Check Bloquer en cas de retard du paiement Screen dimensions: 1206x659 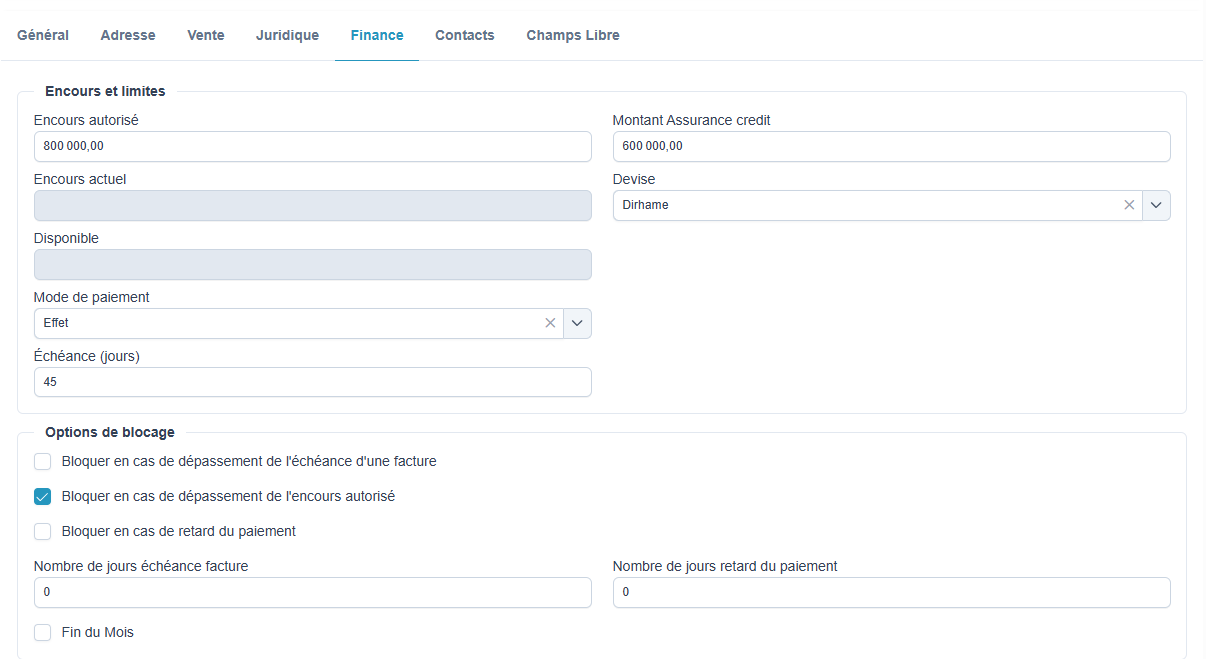point(43,531)
